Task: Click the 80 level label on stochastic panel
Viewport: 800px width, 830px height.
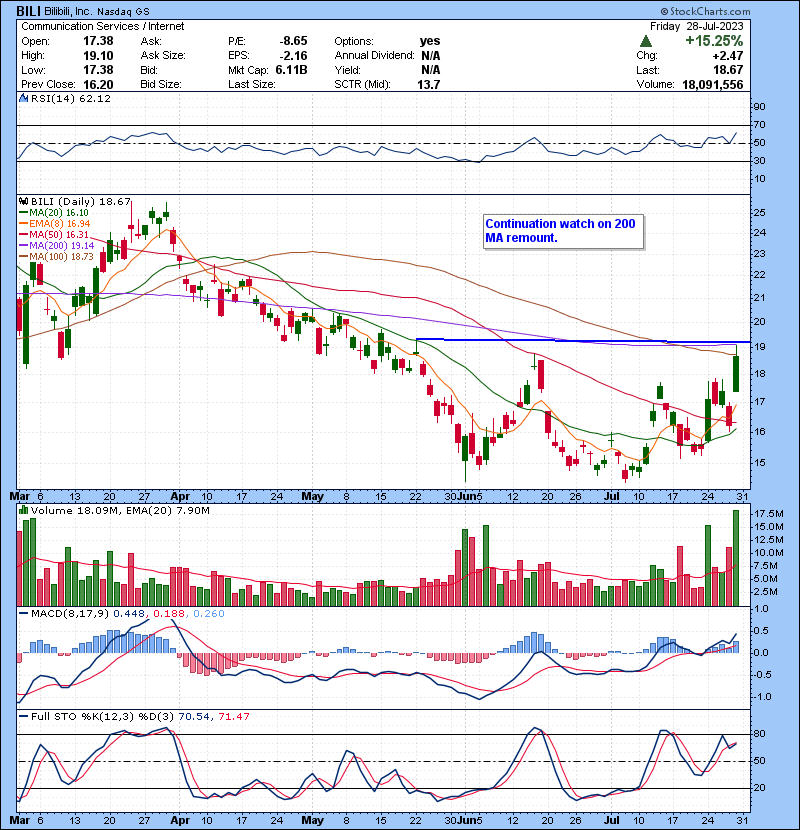Action: [x=759, y=734]
